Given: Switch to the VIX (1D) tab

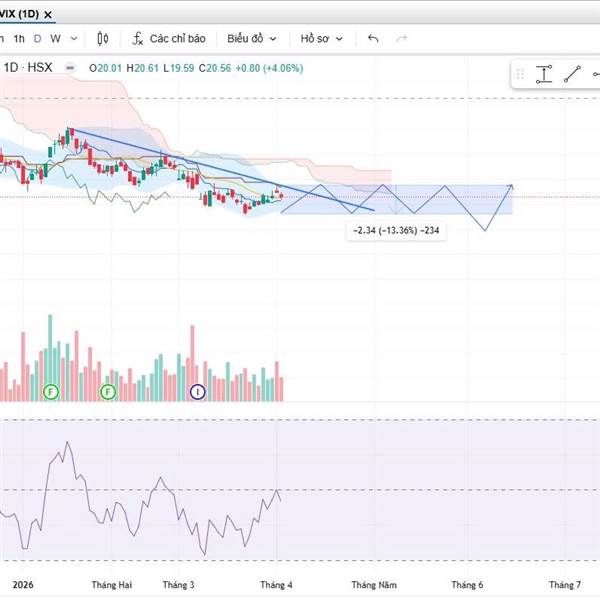Looking at the screenshot, I should tap(19, 15).
